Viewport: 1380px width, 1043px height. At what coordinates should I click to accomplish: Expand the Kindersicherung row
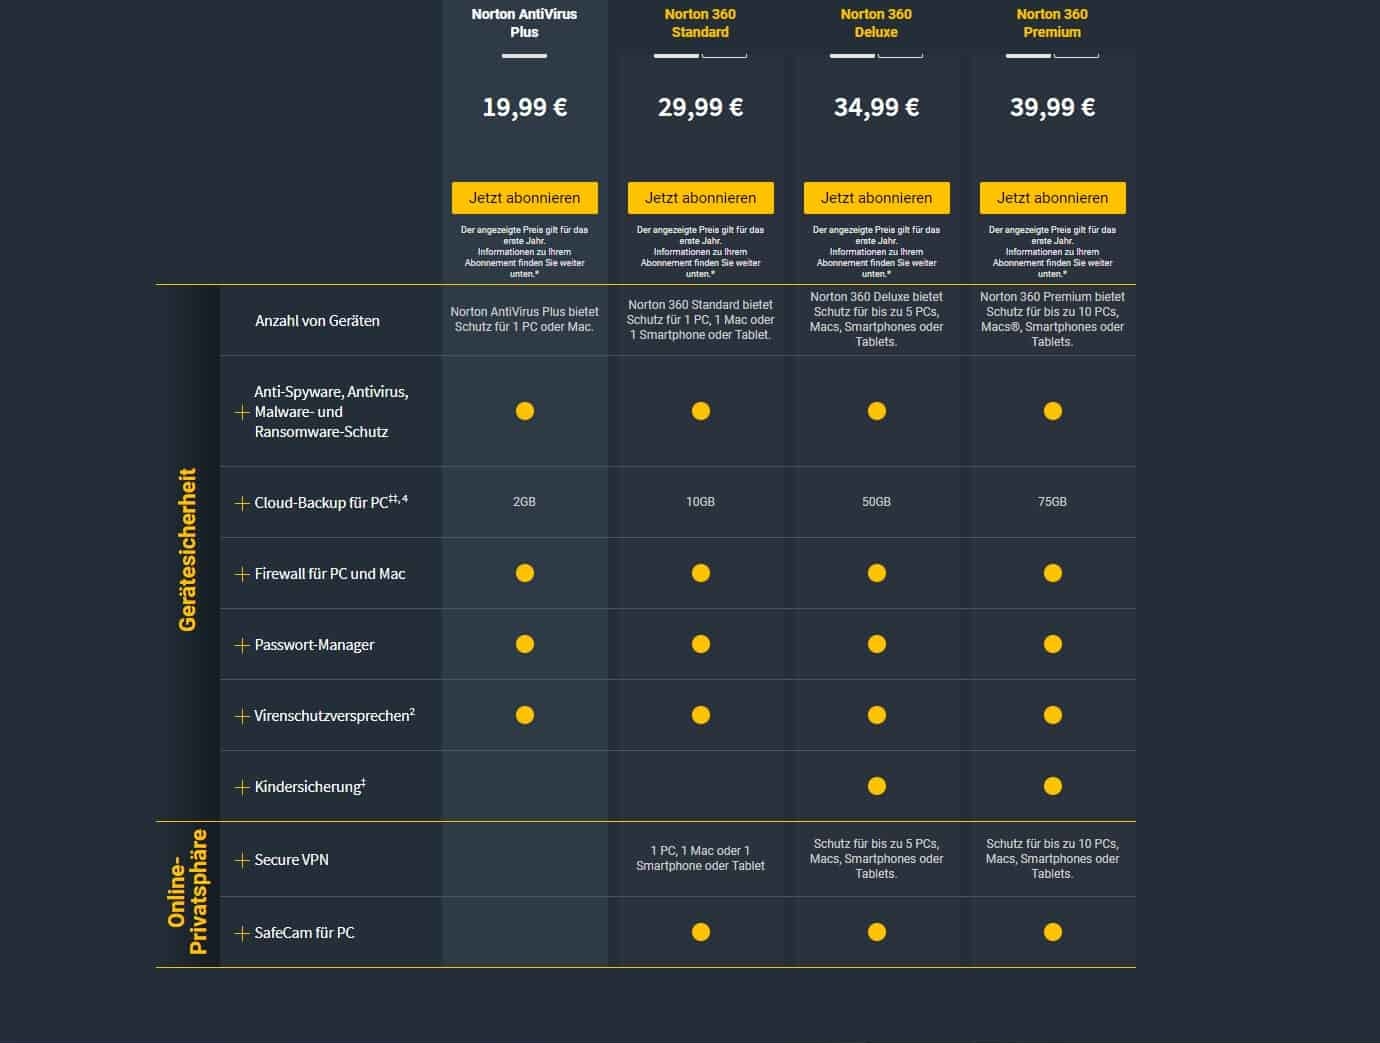click(x=241, y=787)
